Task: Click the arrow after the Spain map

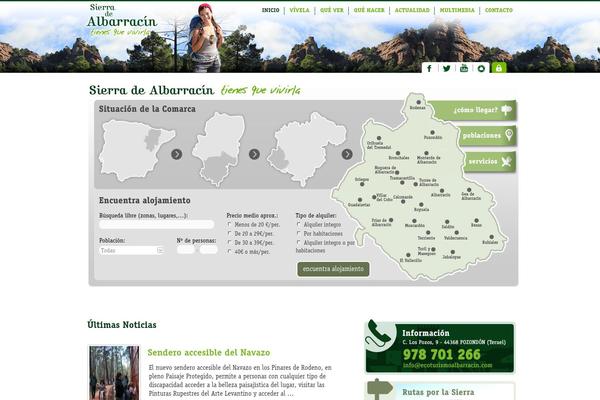Action: point(176,154)
